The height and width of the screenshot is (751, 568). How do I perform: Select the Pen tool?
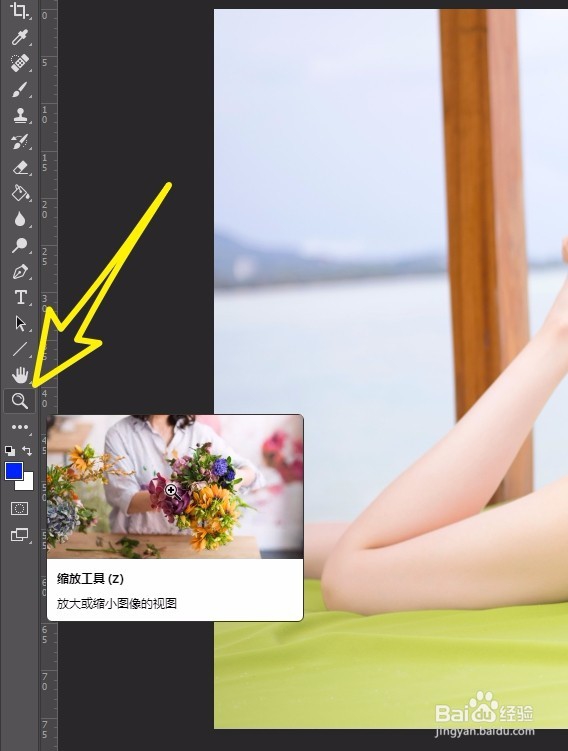20,272
